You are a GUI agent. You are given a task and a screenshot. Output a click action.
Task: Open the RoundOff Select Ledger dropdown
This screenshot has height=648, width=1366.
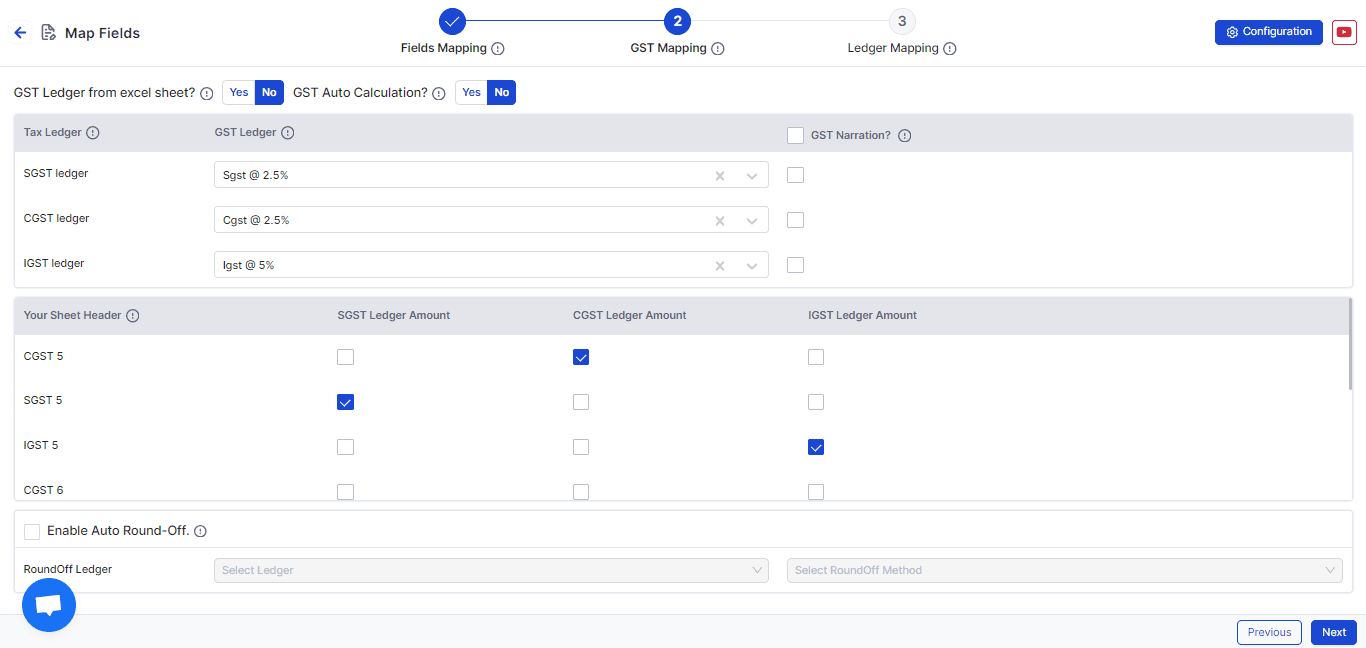pyautogui.click(x=491, y=570)
